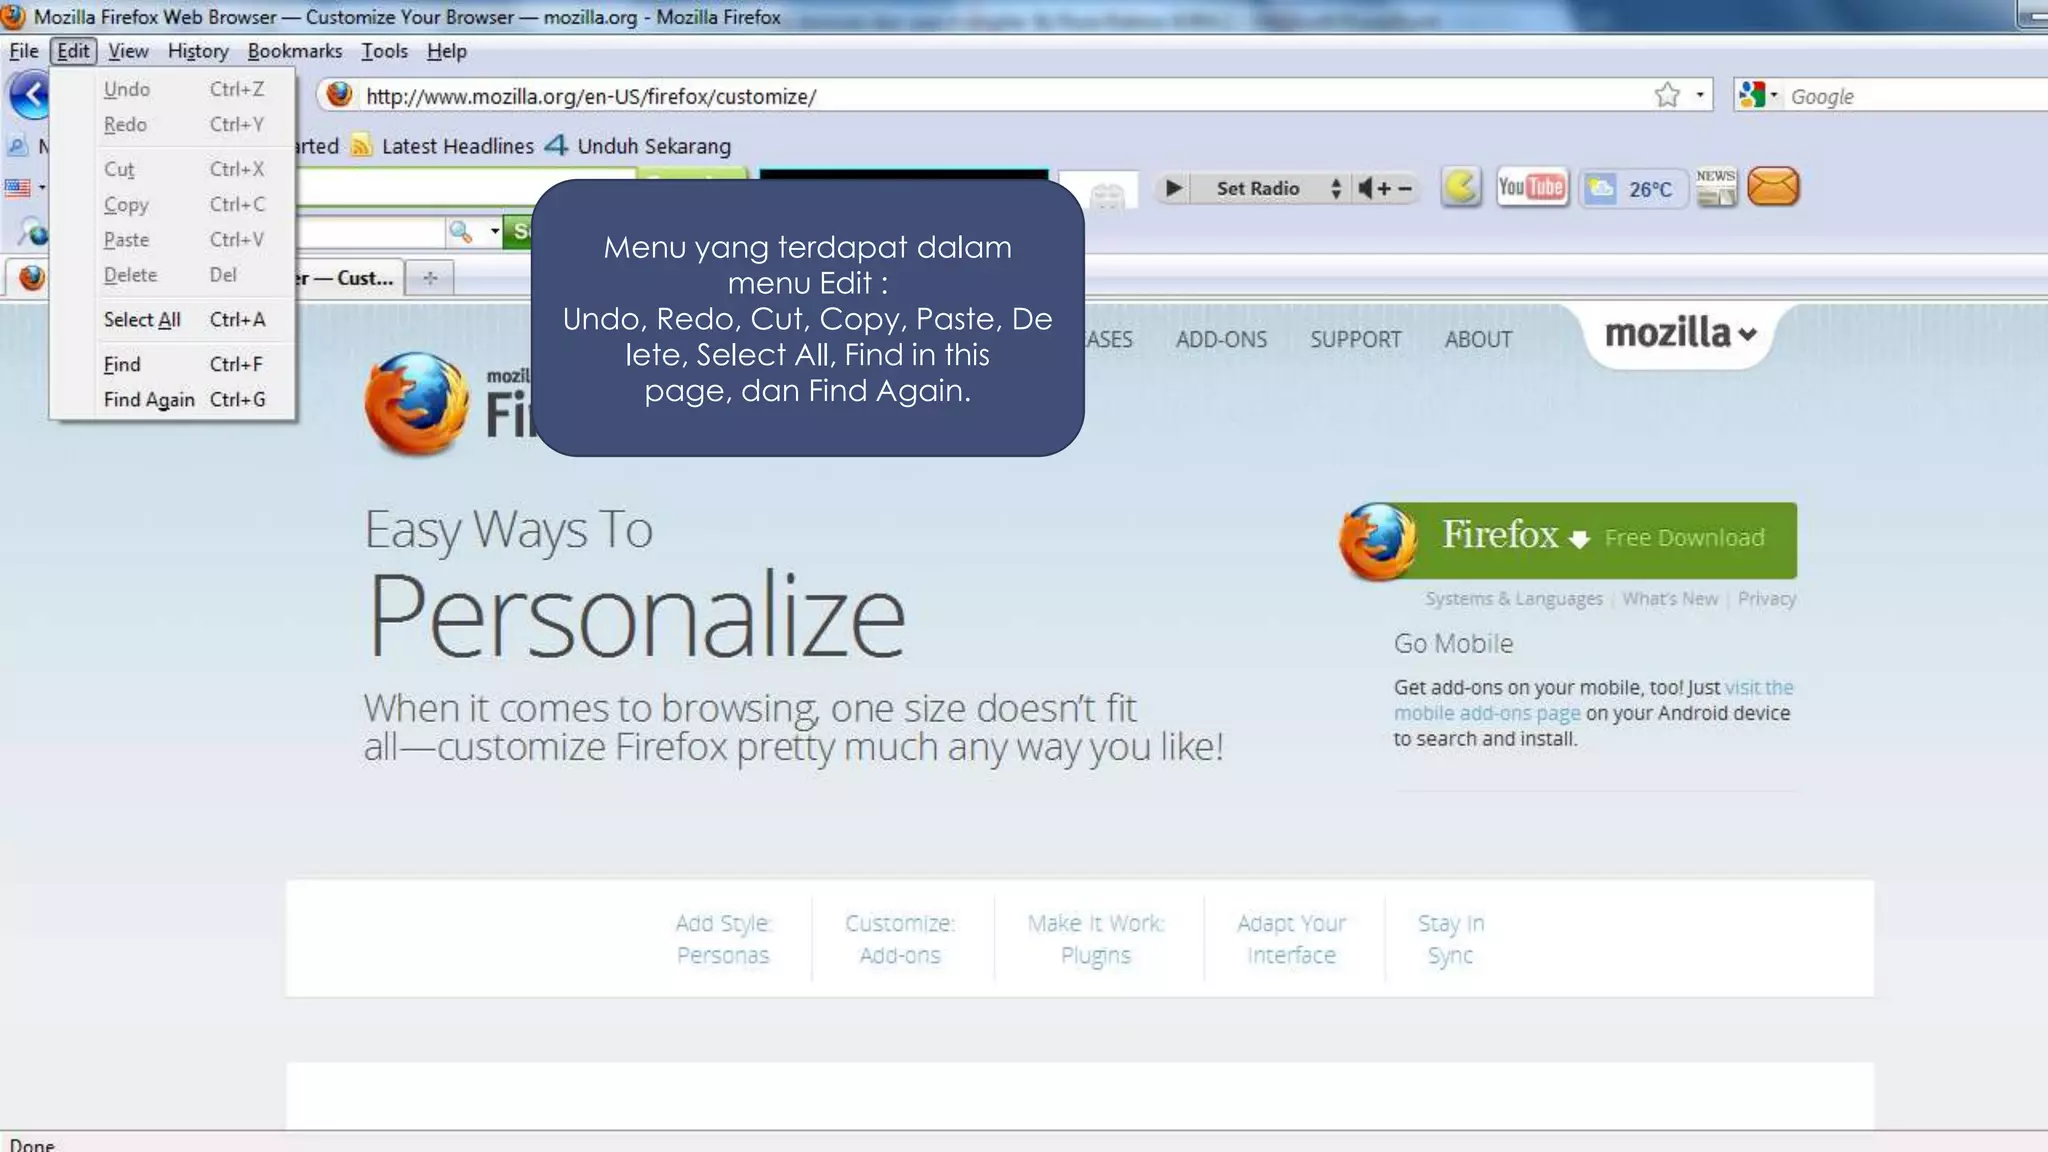Open the SUPPORT page navigation link
The width and height of the screenshot is (2048, 1152).
(1355, 339)
